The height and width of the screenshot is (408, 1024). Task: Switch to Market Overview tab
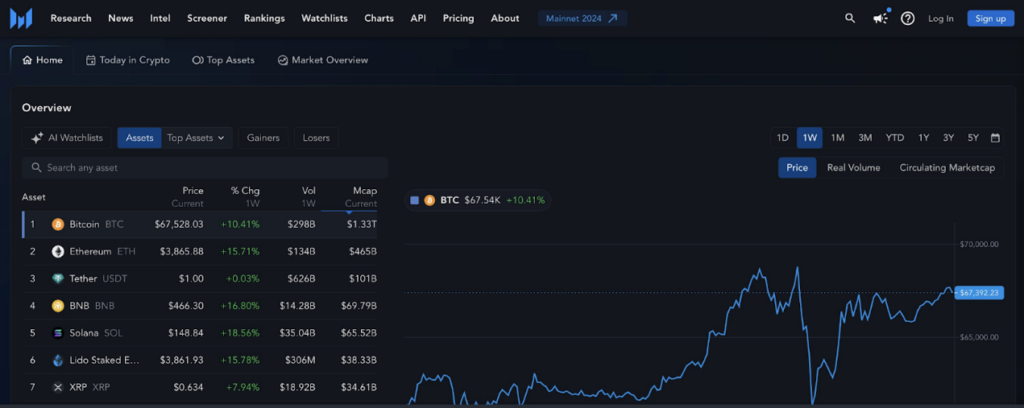(323, 60)
